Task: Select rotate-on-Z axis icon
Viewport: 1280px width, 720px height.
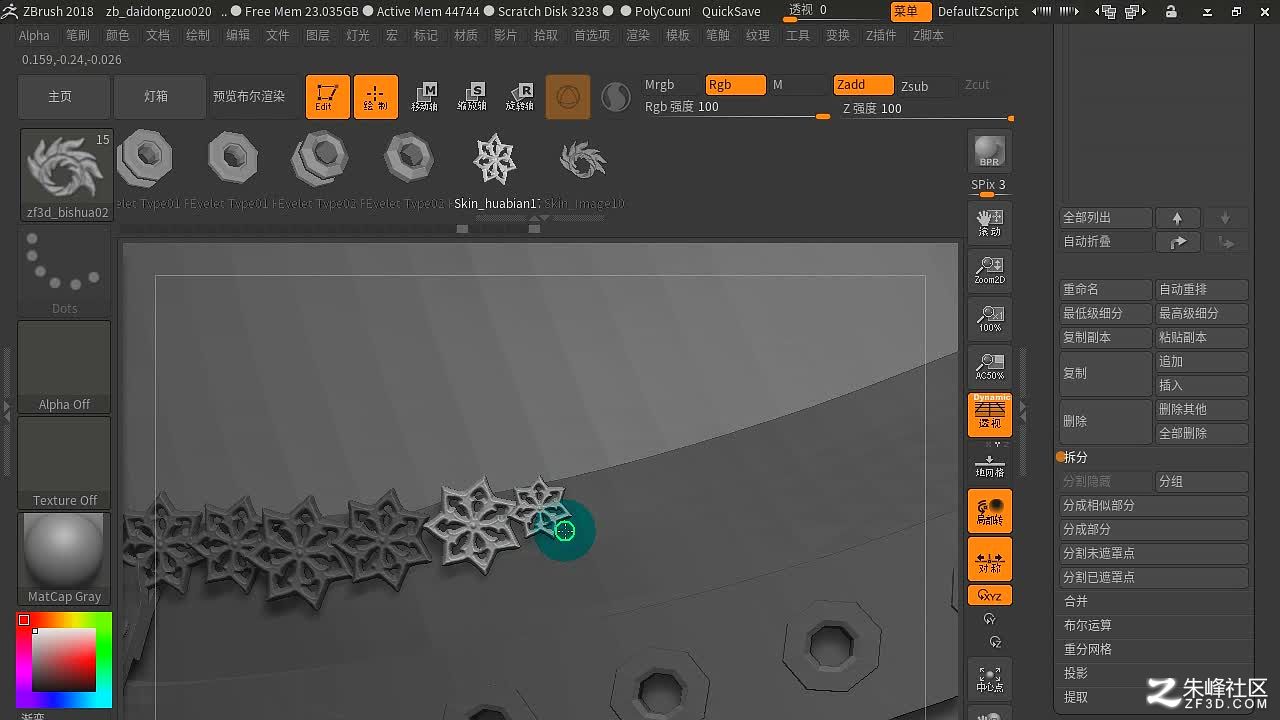Action: click(x=994, y=642)
